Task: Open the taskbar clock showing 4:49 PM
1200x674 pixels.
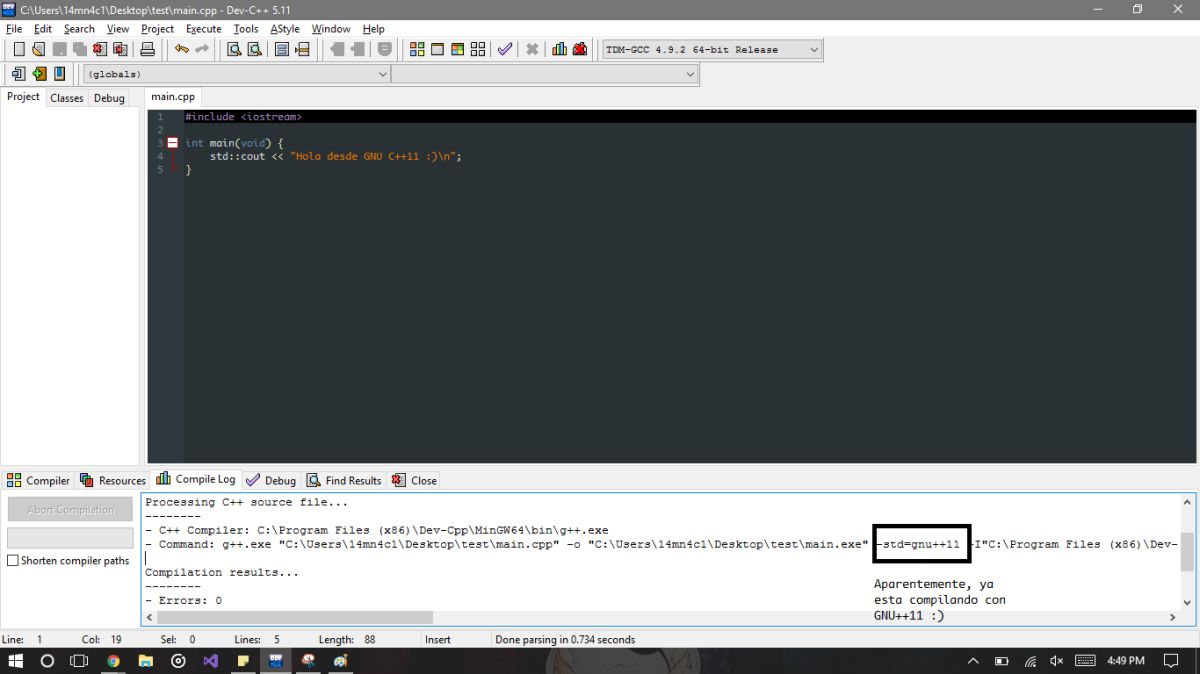Action: click(1125, 661)
